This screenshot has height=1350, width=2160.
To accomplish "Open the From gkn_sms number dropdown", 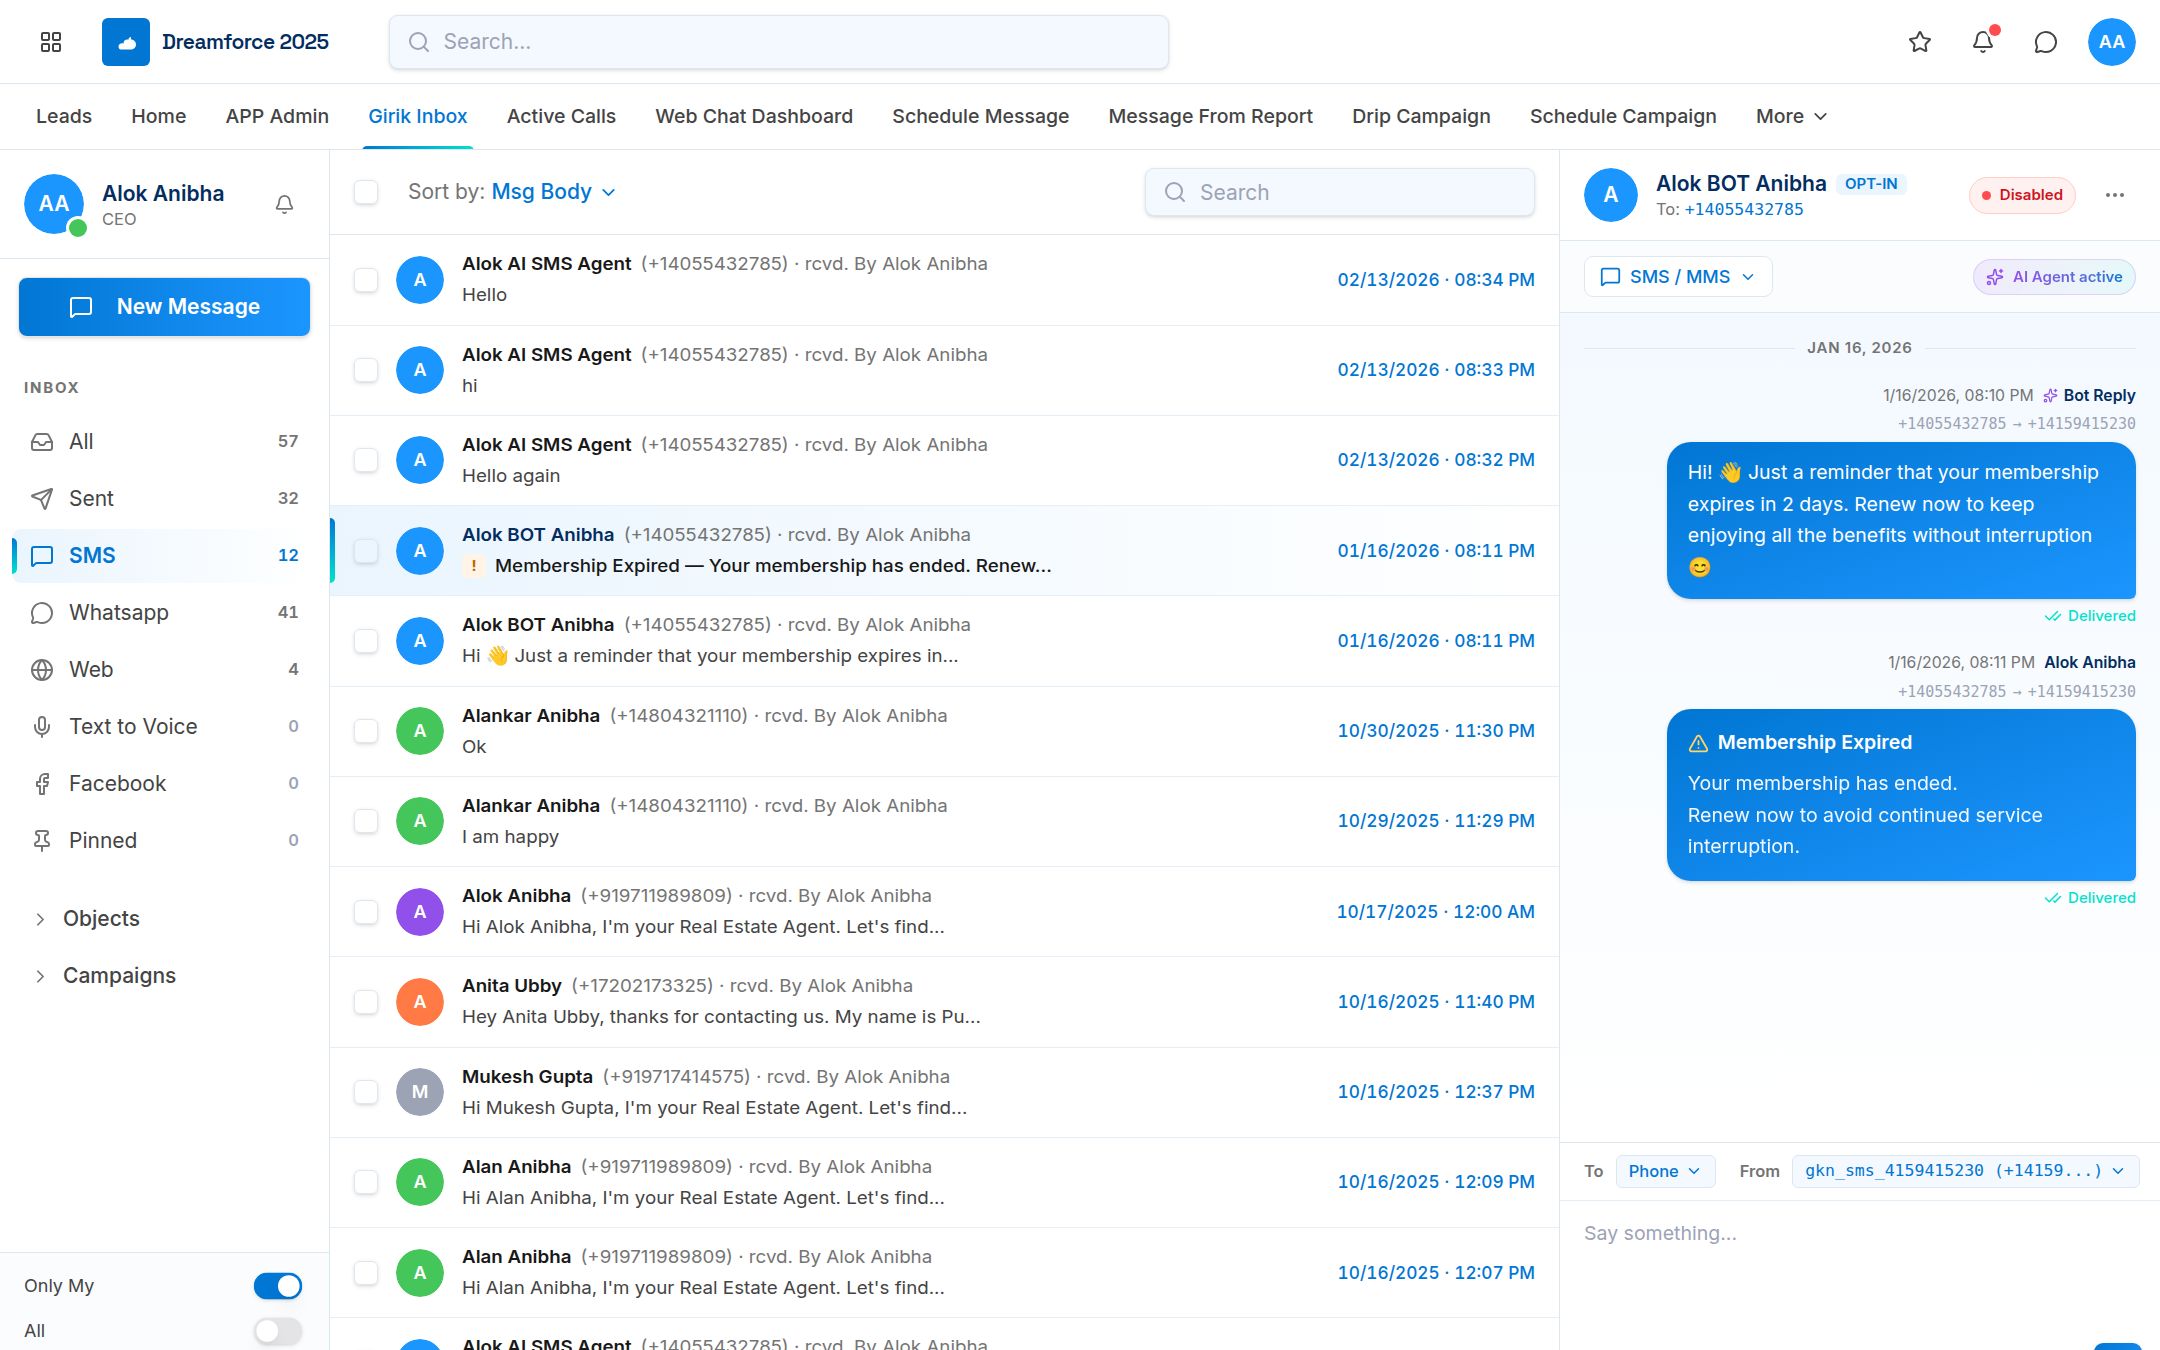I will coord(1965,1171).
